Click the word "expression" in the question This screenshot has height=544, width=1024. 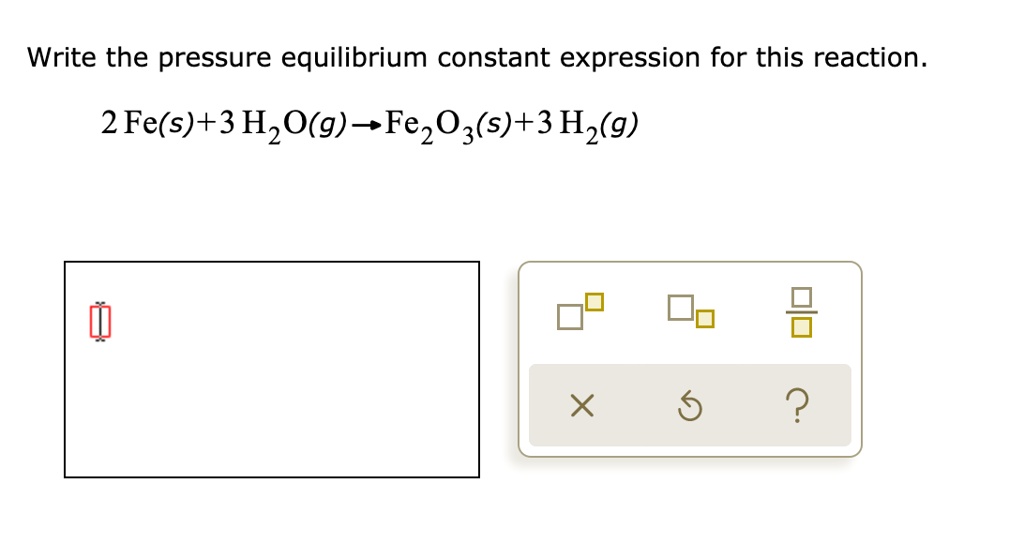(630, 58)
